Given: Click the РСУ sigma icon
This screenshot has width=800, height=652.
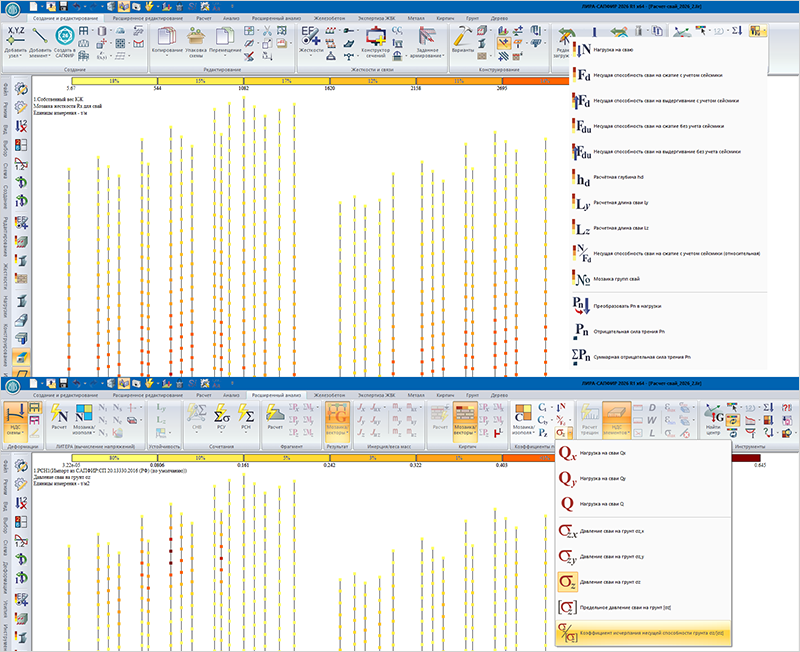Looking at the screenshot, I should tap(221, 413).
